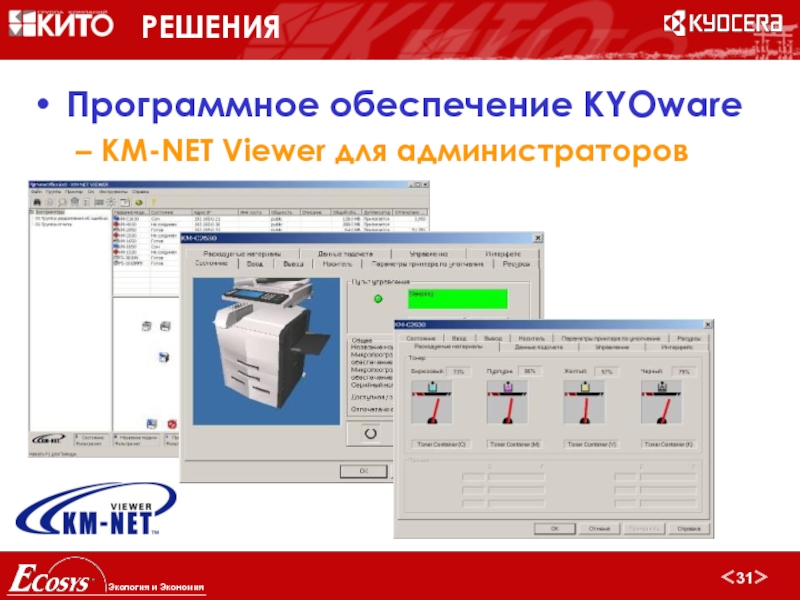Click the Адрес IP column header in printer list
This screenshot has height=600, width=800.
click(215, 212)
